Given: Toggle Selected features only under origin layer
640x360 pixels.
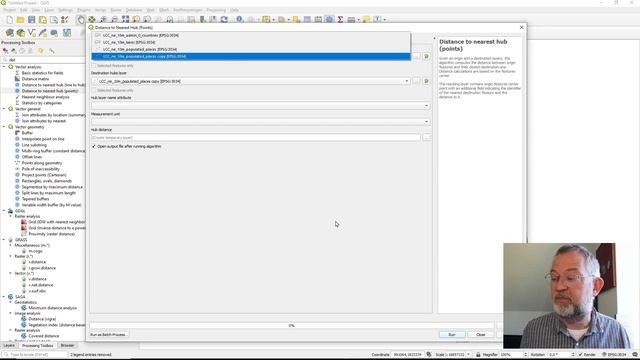Looking at the screenshot, I should pos(94,65).
